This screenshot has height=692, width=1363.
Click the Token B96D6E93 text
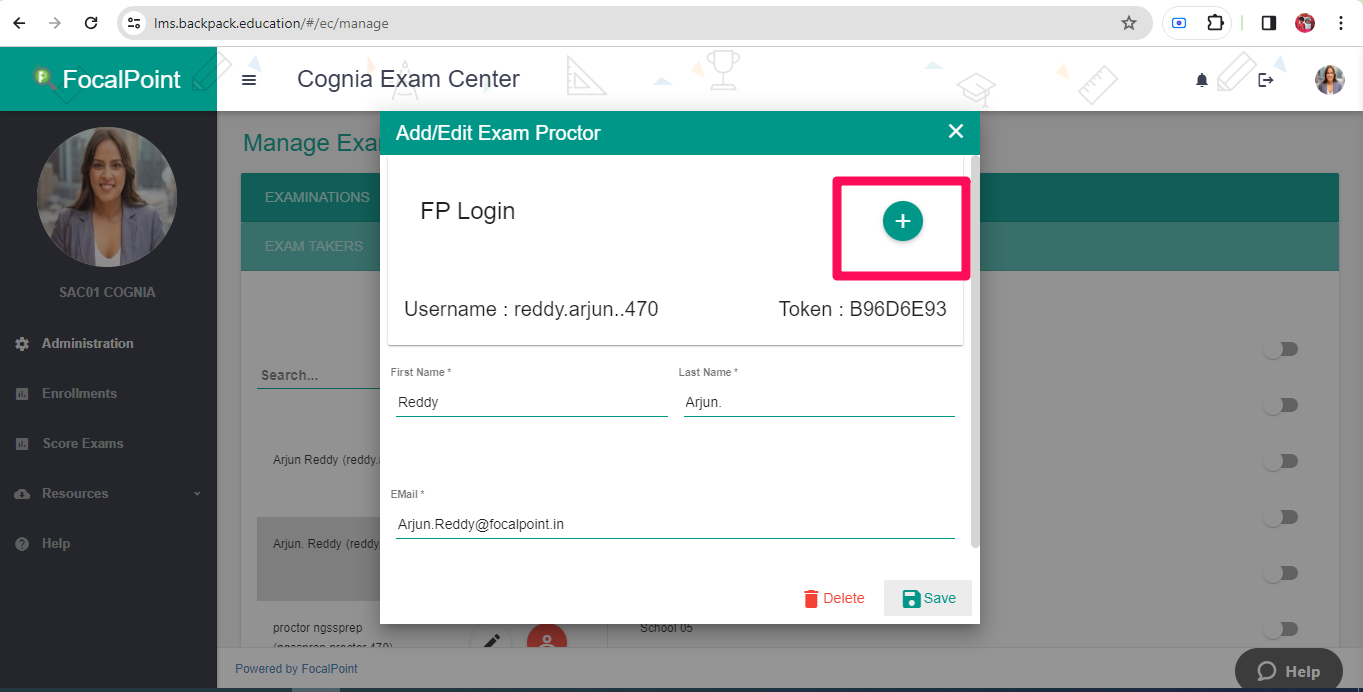point(862,309)
